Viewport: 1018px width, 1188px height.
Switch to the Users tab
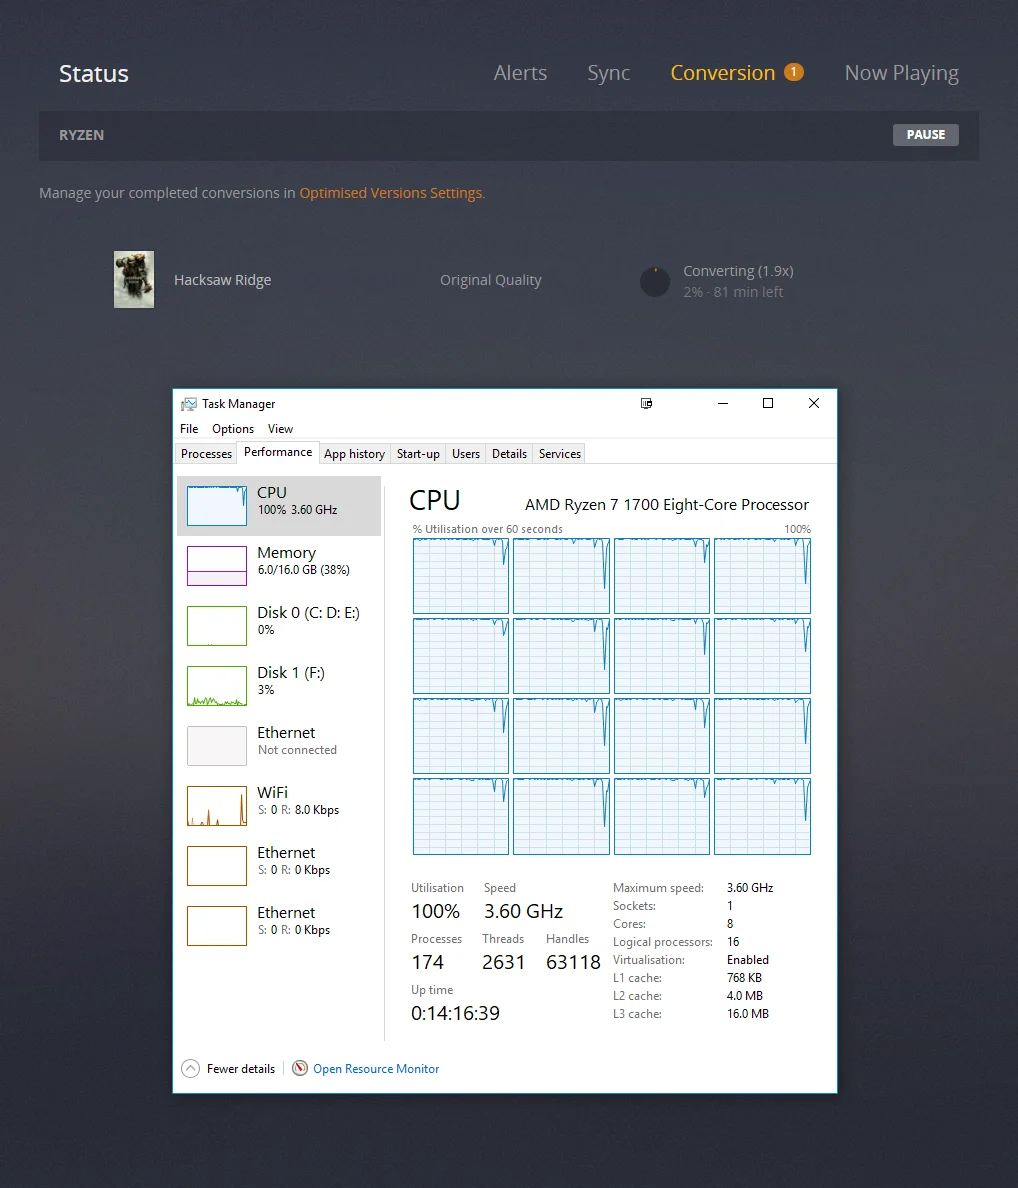pyautogui.click(x=466, y=454)
